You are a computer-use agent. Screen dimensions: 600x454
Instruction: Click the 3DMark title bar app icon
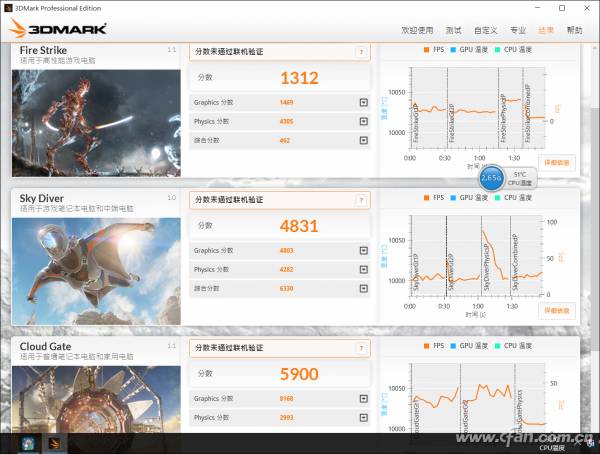pos(8,8)
